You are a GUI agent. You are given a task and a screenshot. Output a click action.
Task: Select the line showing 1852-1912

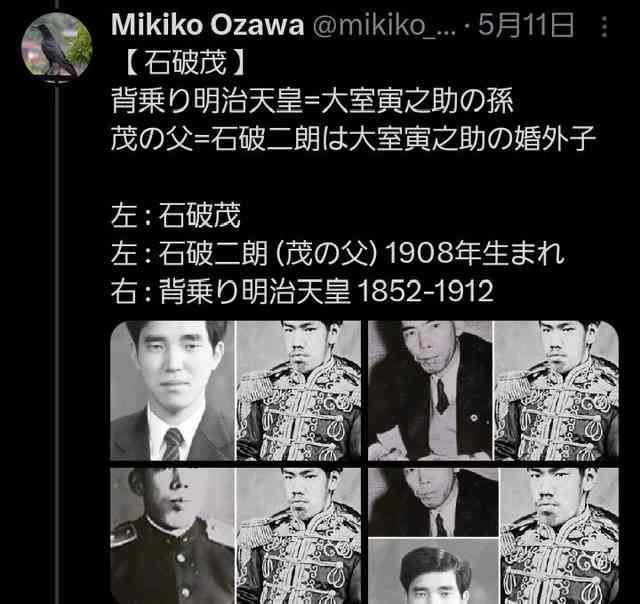coord(302,291)
